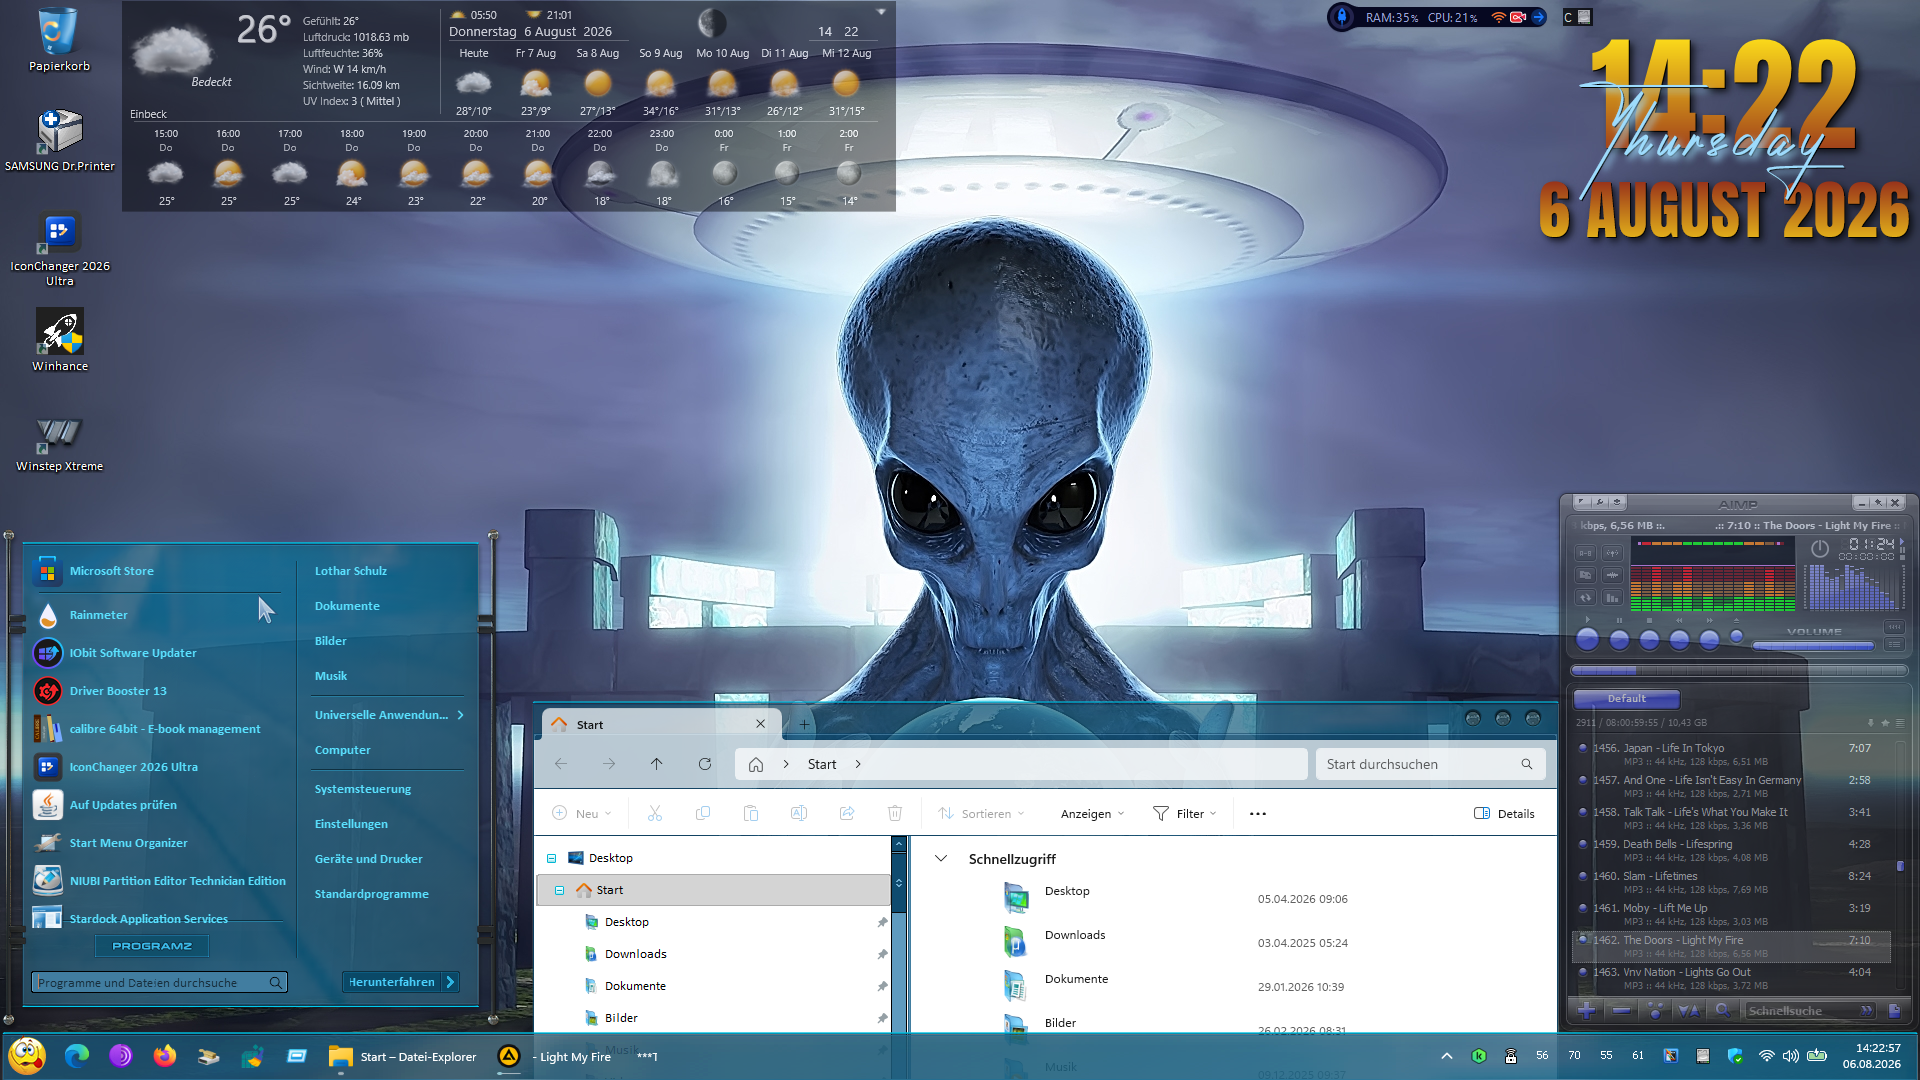The width and height of the screenshot is (1920, 1080).
Task: Select the Default playlist tab in AIMP
Action: point(1626,699)
